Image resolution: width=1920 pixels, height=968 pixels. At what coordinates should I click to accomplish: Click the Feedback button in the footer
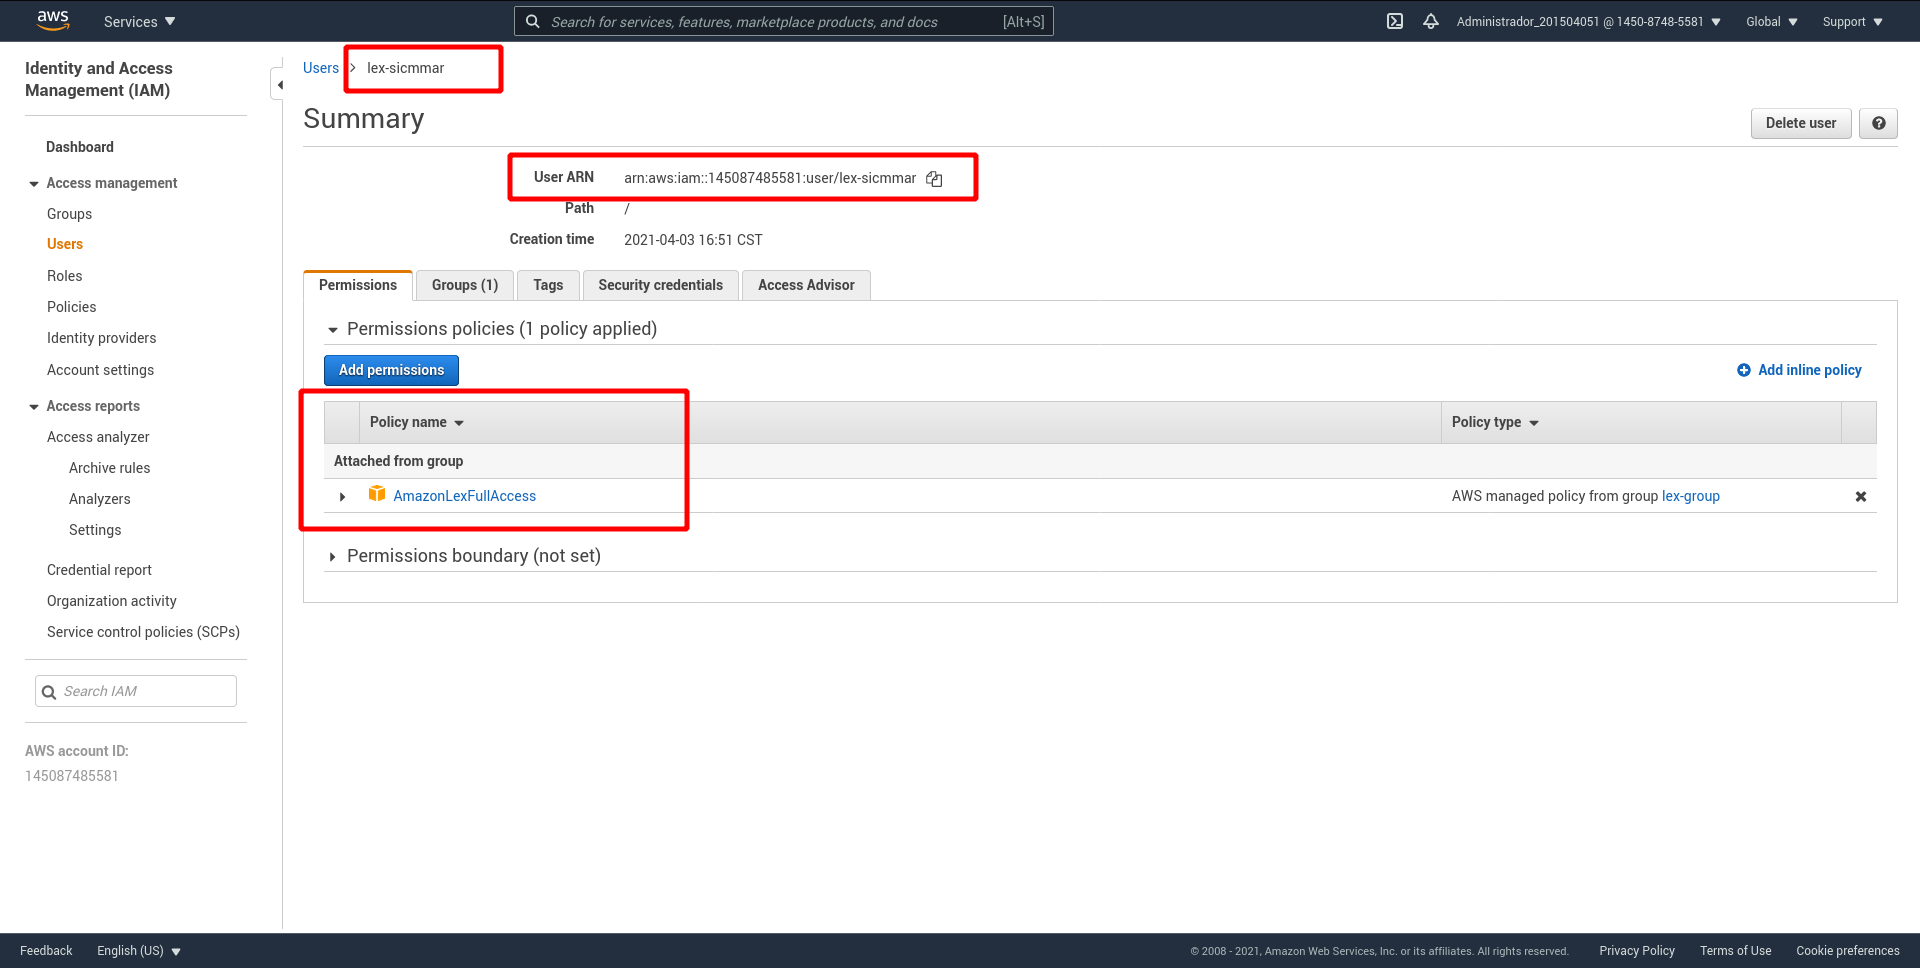pos(46,951)
